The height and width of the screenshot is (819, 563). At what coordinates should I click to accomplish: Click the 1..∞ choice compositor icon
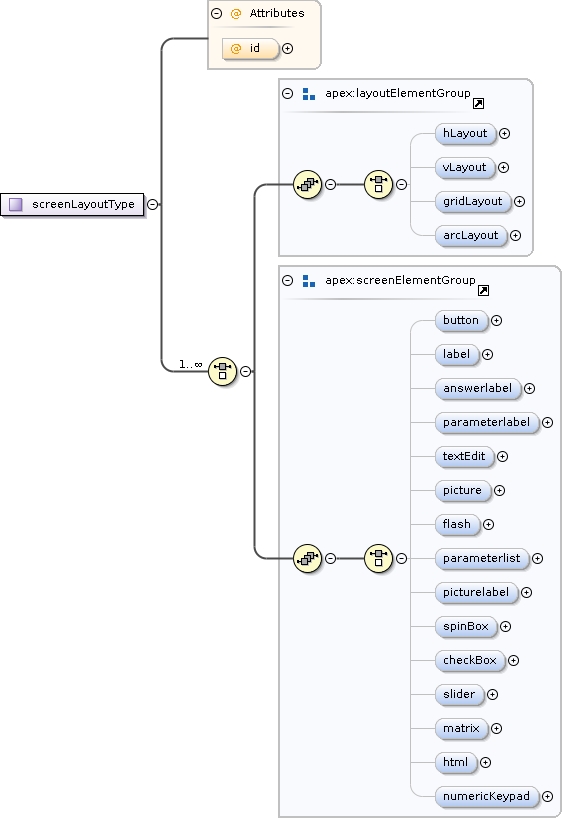222,371
